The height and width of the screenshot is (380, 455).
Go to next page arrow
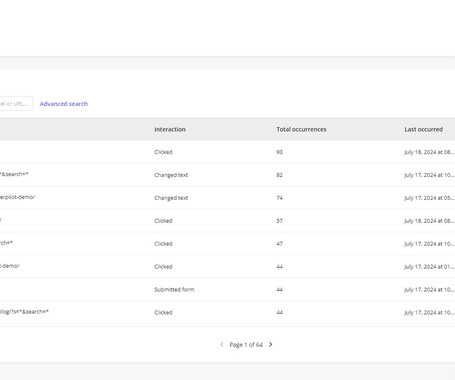point(270,344)
